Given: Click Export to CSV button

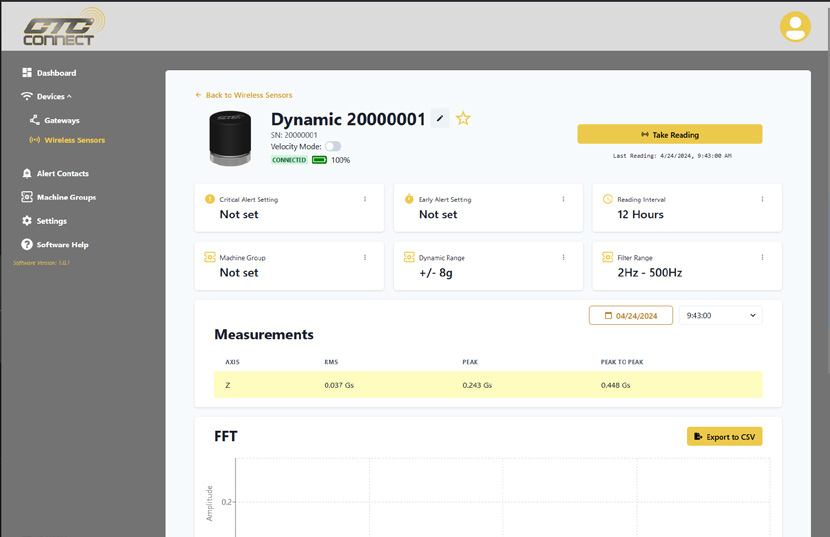Looking at the screenshot, I should pyautogui.click(x=724, y=436).
